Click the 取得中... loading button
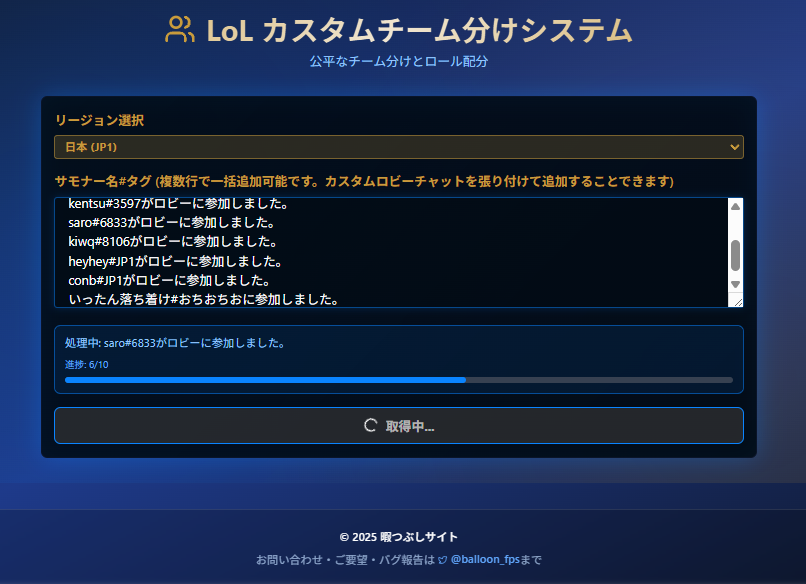Image resolution: width=806 pixels, height=584 pixels. coord(399,426)
